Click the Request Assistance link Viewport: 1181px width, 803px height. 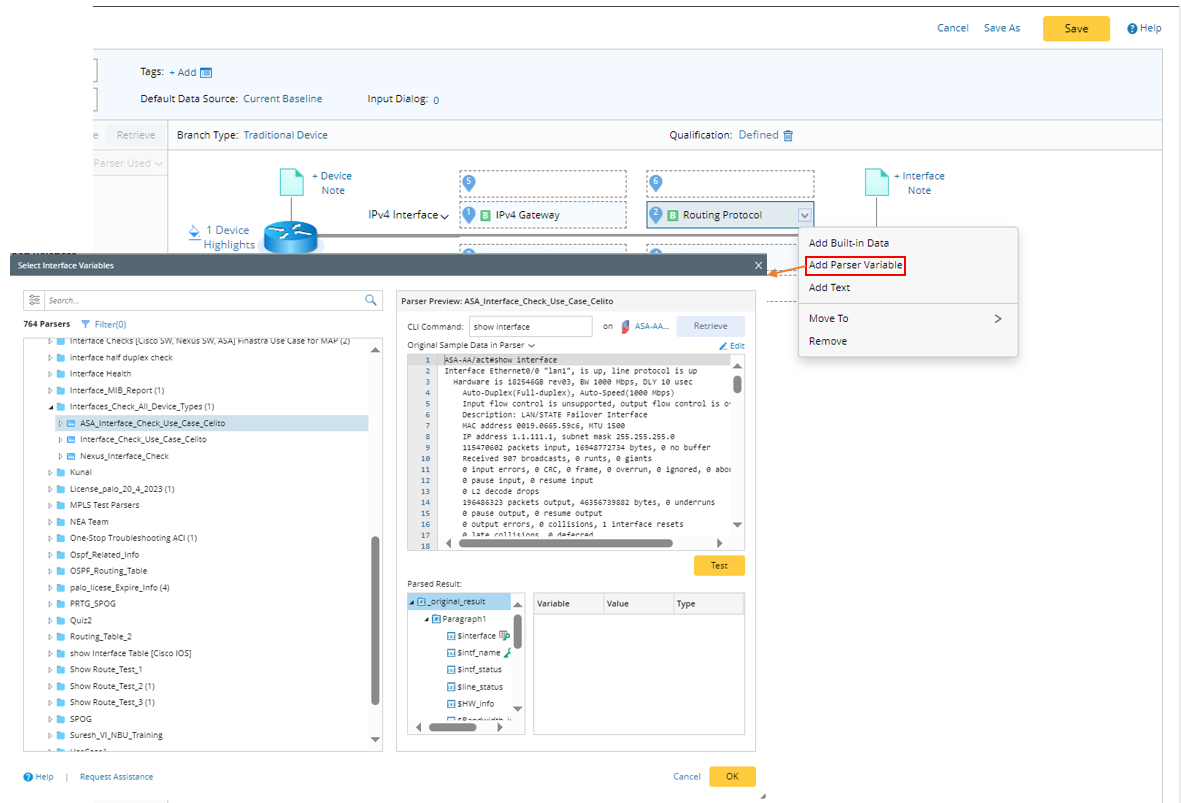pos(116,777)
